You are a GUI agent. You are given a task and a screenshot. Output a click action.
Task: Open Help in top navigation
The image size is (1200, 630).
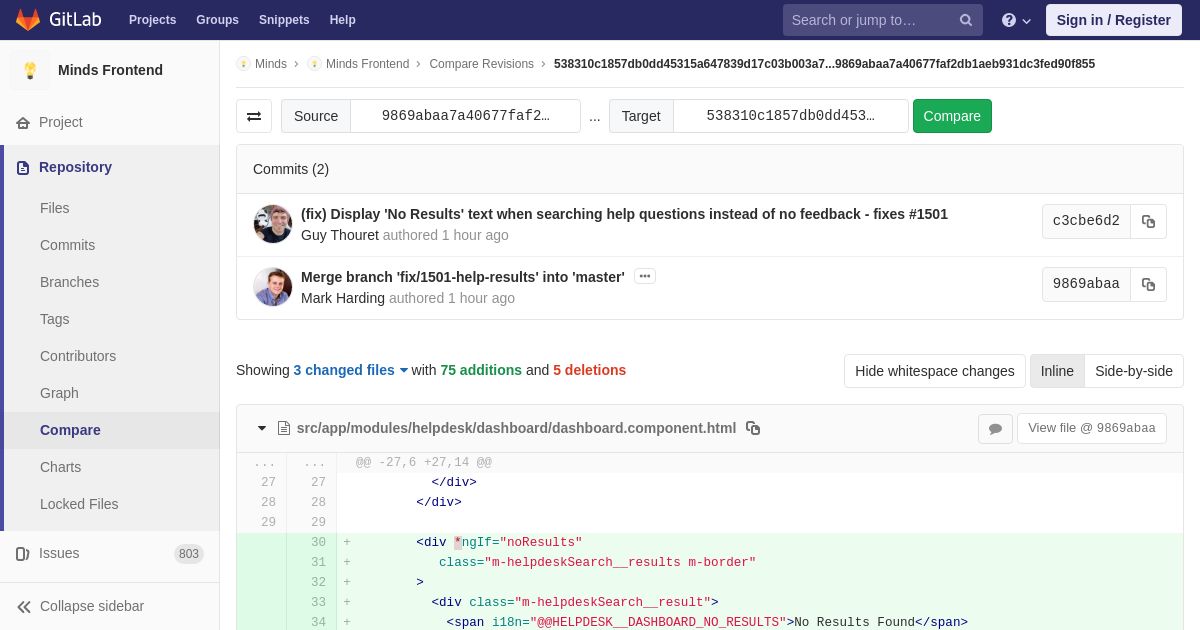tap(342, 20)
